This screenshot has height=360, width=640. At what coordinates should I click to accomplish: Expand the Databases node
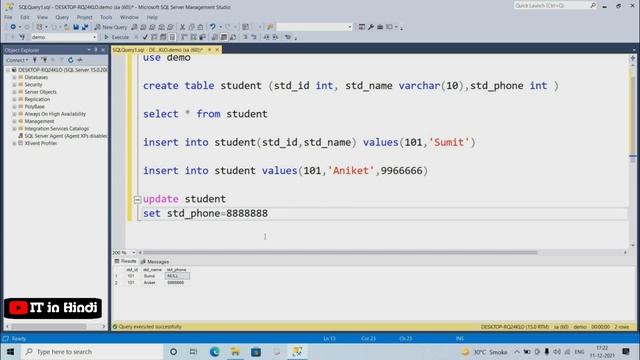pyautogui.click(x=14, y=77)
